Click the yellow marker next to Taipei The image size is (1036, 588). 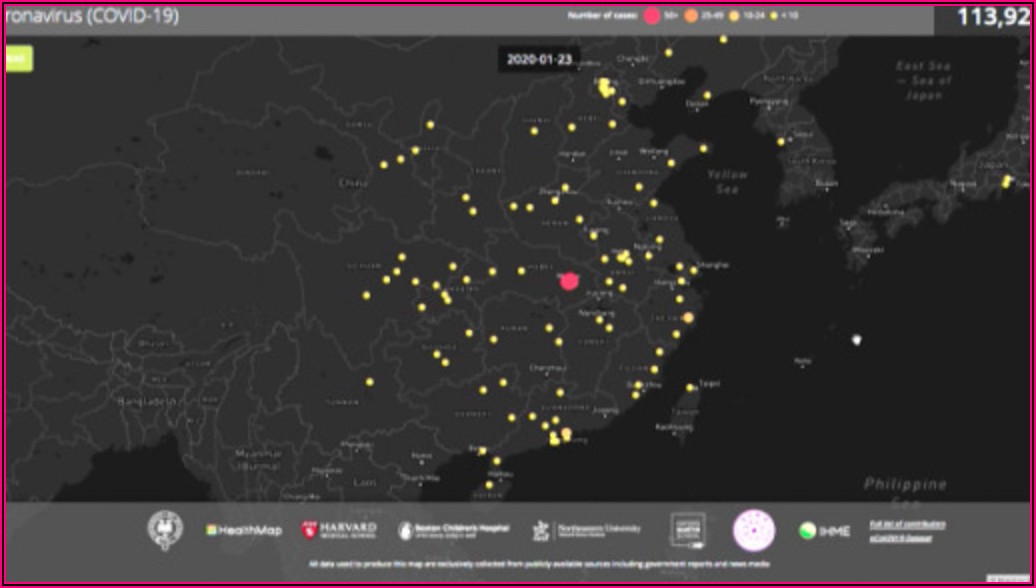coord(689,388)
